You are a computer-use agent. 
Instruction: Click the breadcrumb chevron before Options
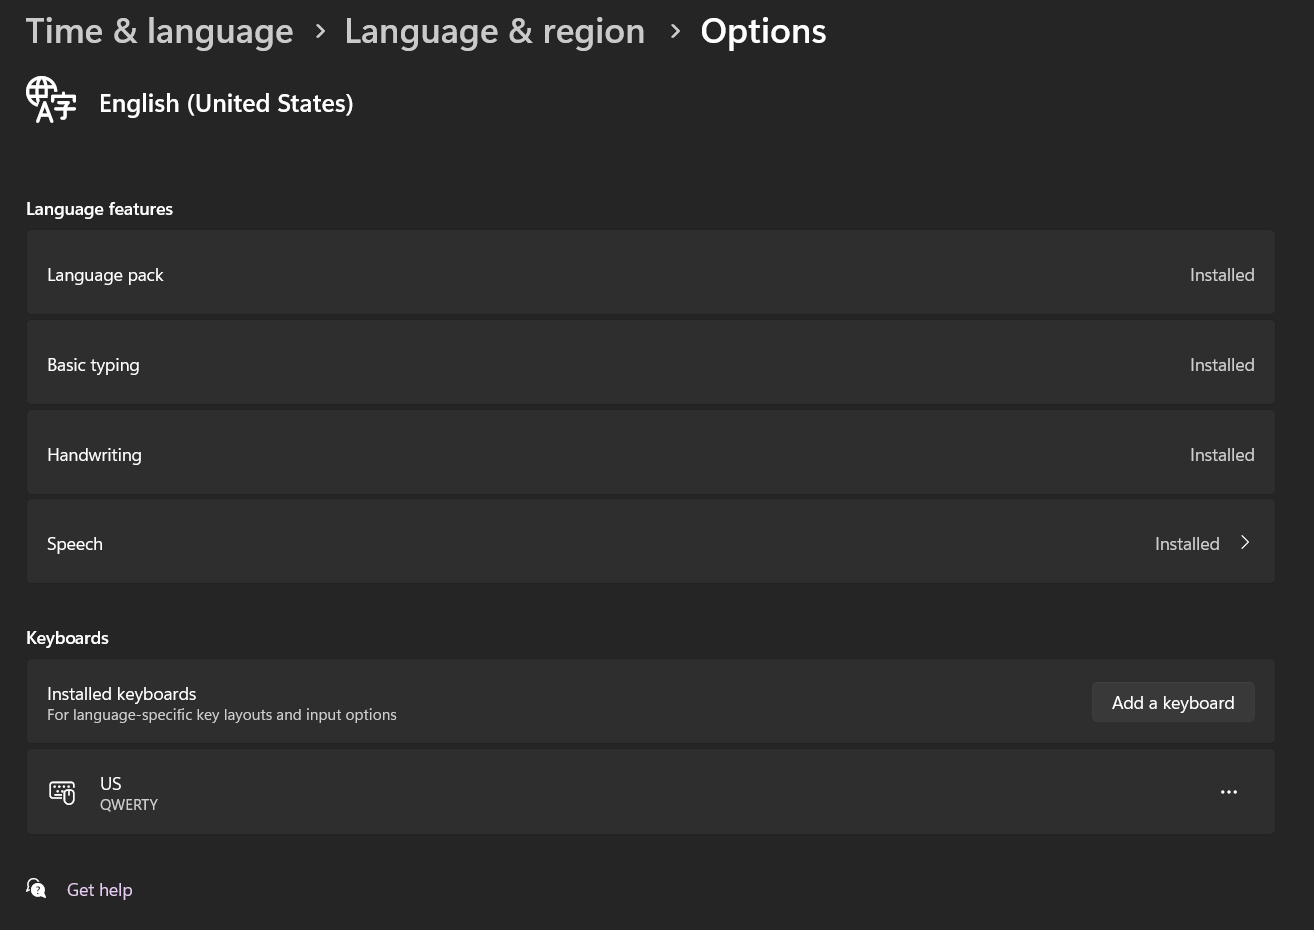click(675, 31)
